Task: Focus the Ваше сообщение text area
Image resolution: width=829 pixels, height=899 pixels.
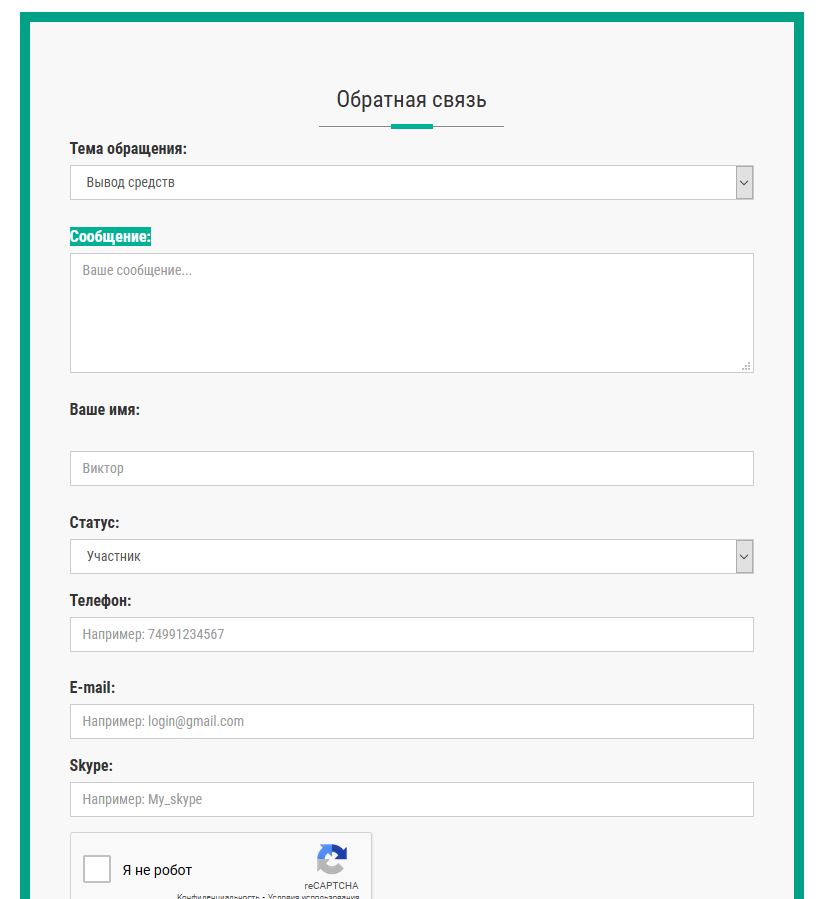Action: [410, 313]
